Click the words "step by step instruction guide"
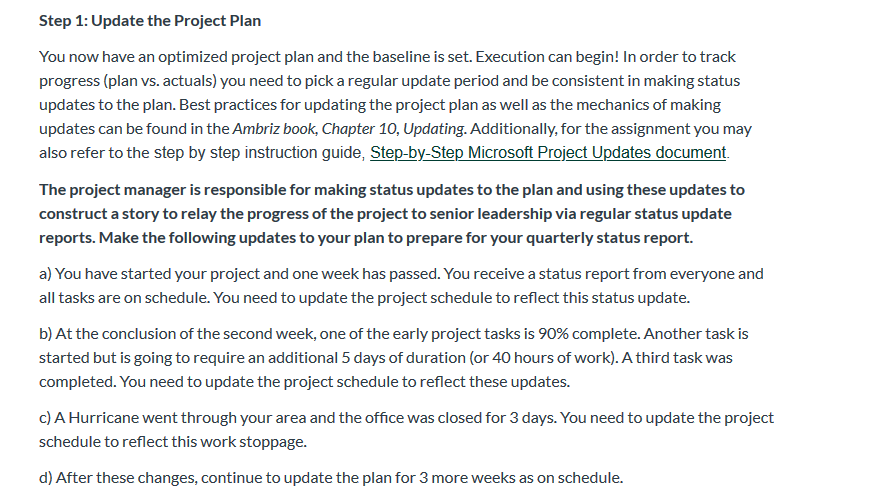Image resolution: width=884 pixels, height=493 pixels. pyautogui.click(x=259, y=153)
